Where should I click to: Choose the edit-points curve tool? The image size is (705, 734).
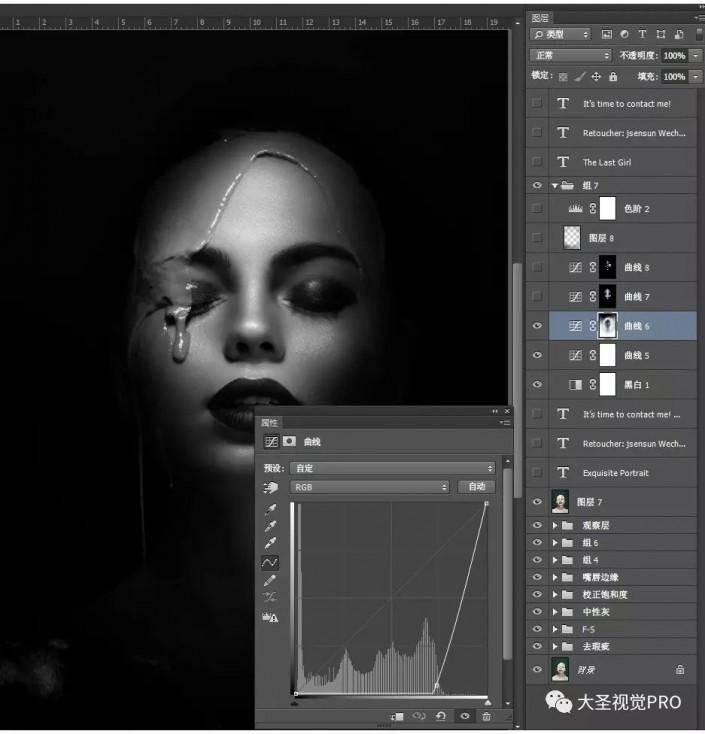pos(270,563)
